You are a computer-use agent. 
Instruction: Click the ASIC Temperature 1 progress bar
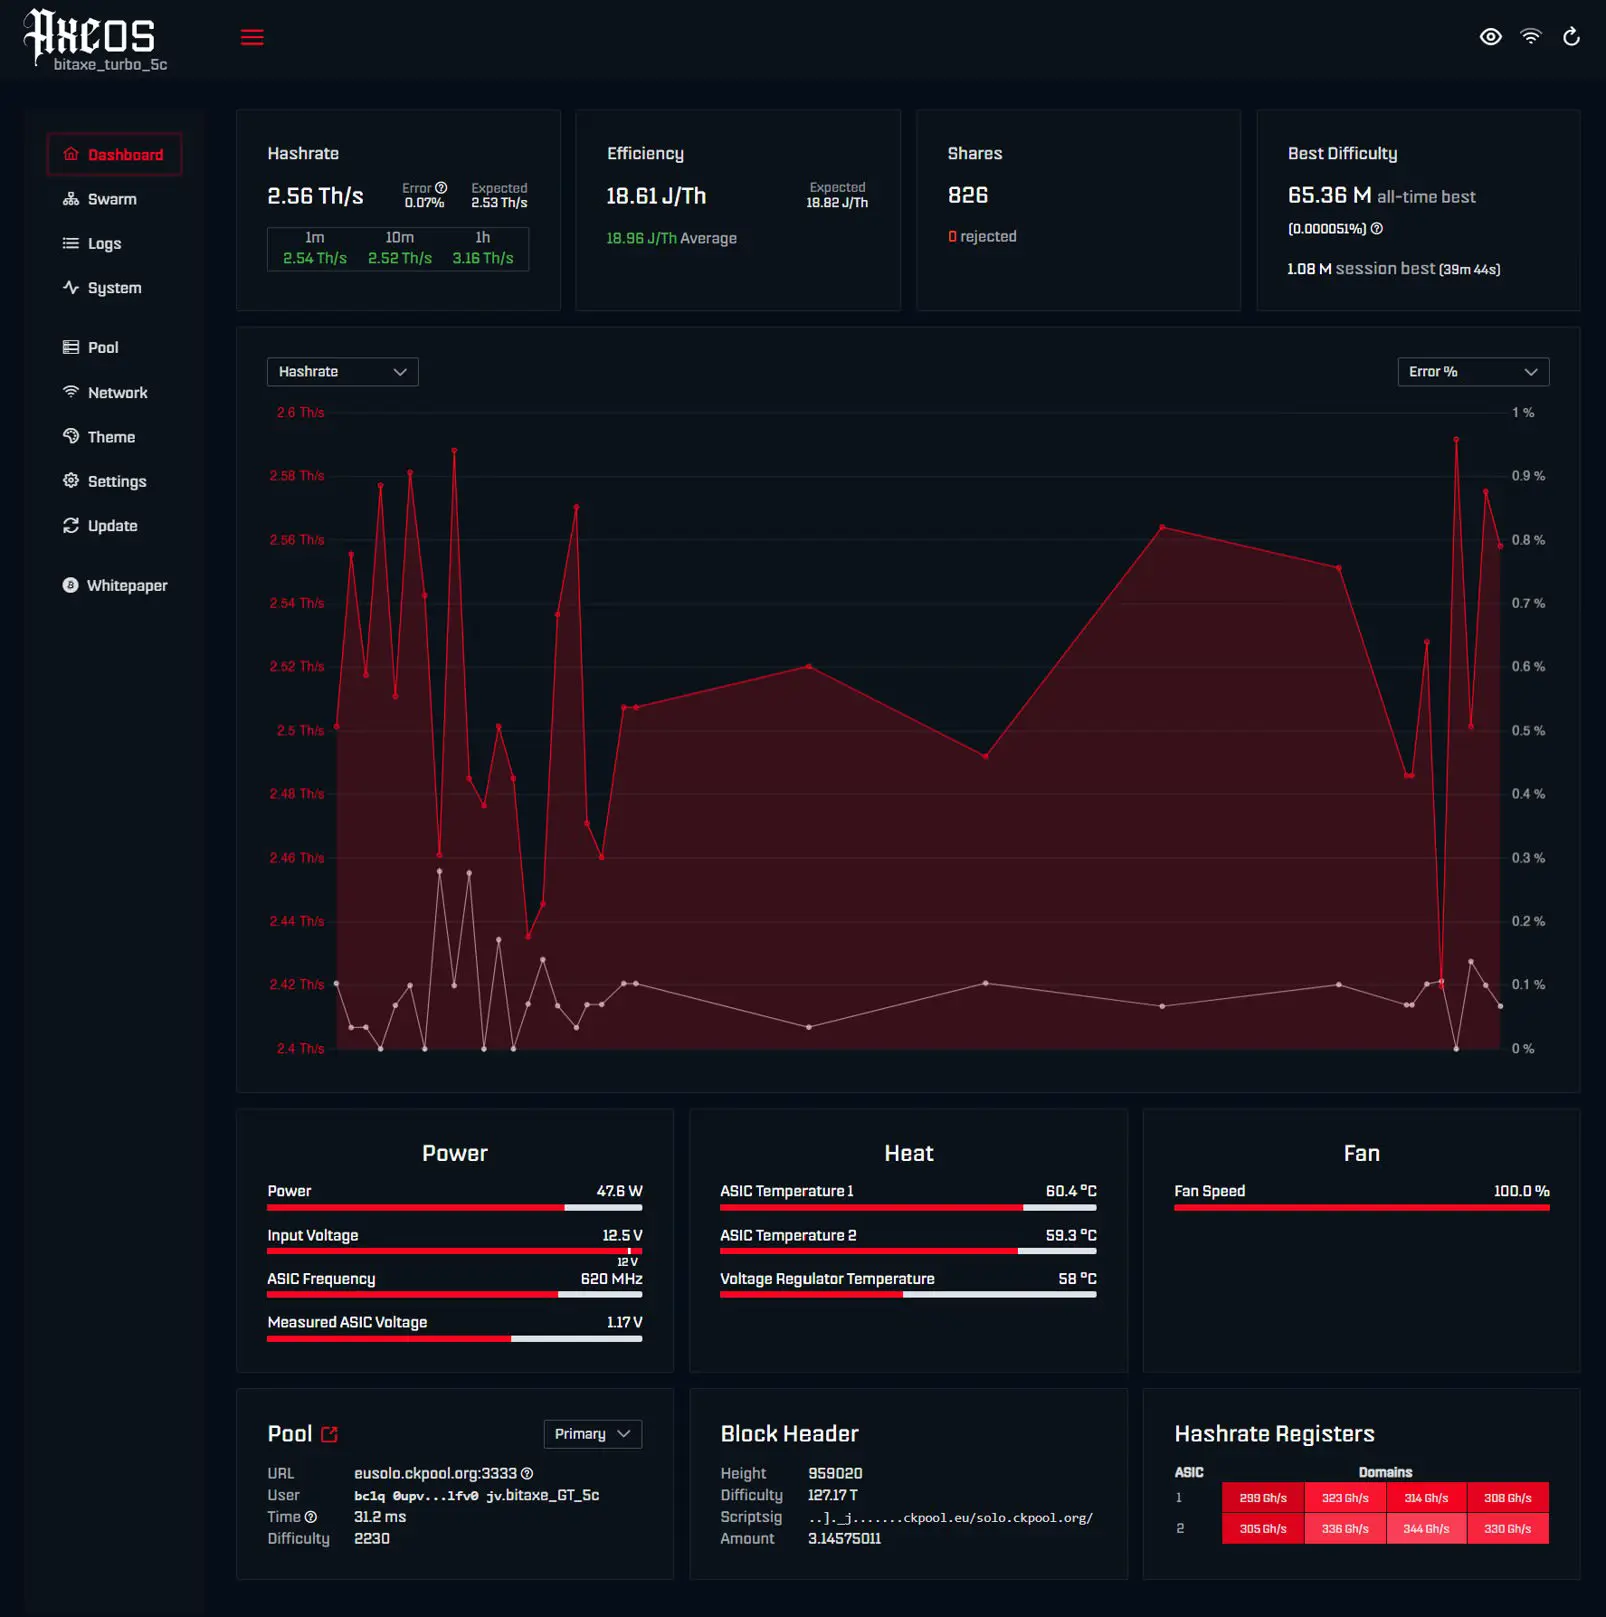click(908, 1208)
